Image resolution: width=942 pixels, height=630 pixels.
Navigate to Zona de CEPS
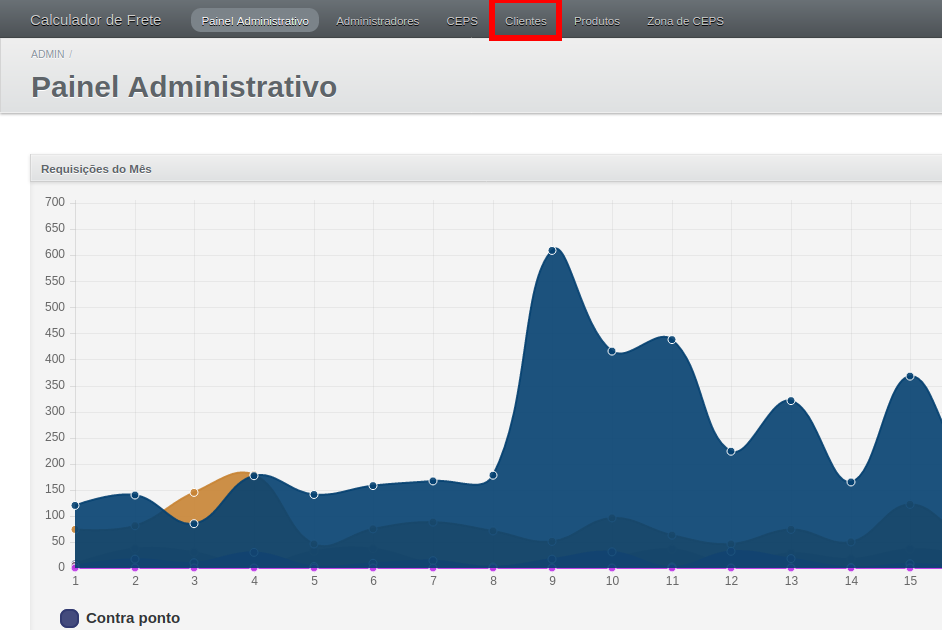(685, 21)
